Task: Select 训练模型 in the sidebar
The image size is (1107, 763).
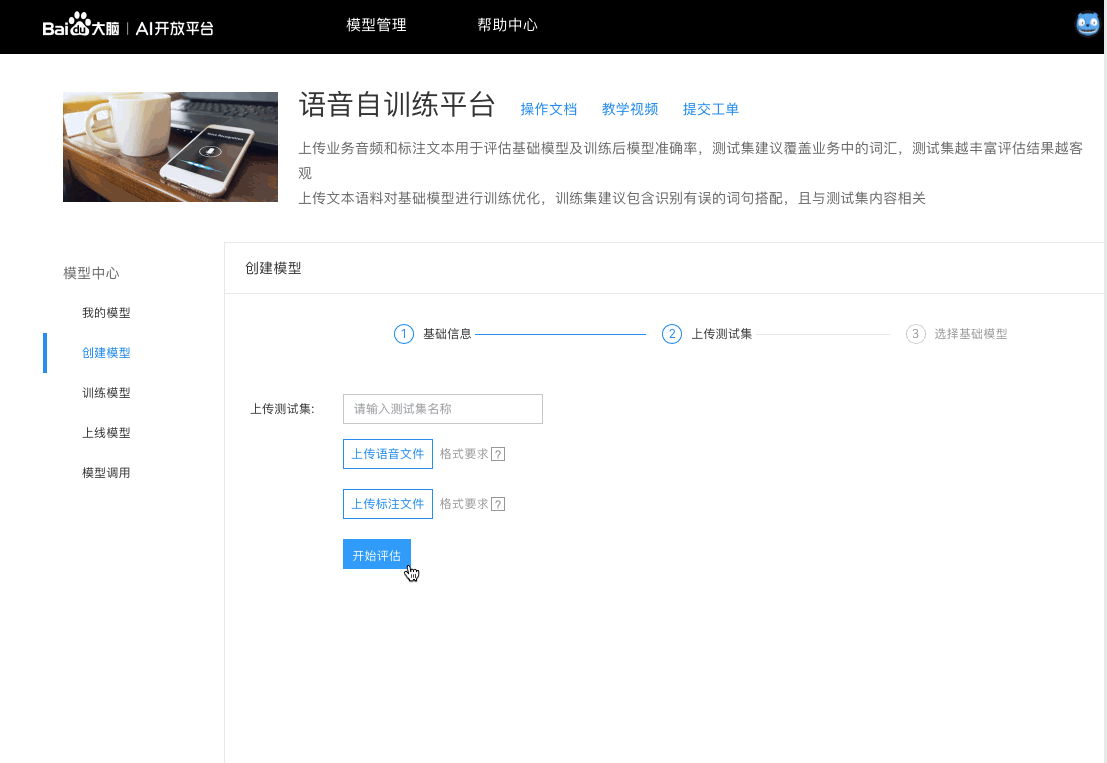Action: [106, 393]
